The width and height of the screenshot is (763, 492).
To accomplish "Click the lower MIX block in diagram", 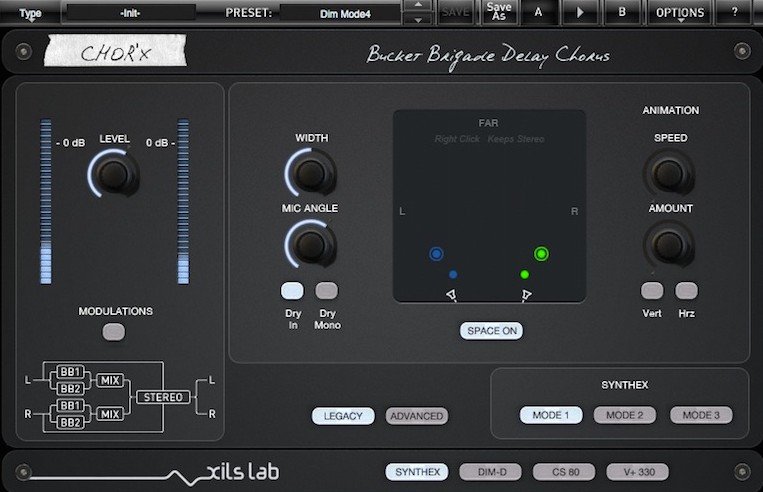I will (110, 414).
